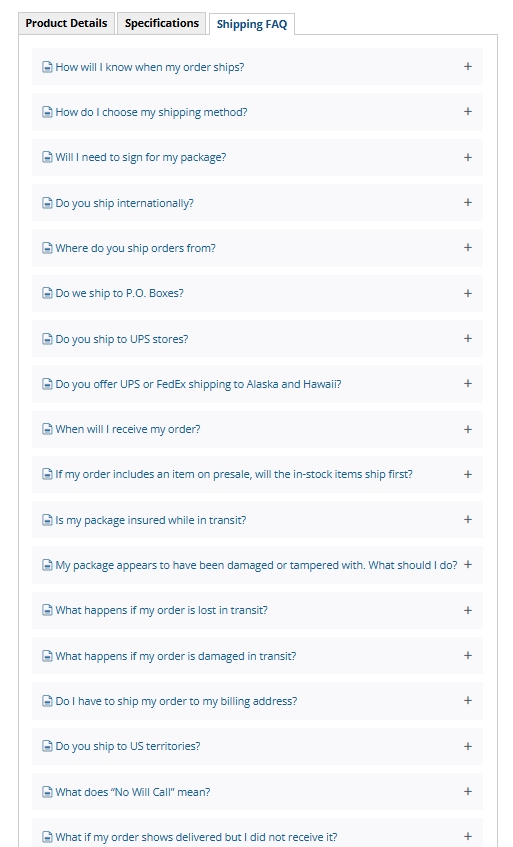Expand plus for 'Do you ship to UPS stores?'
This screenshot has height=847, width=513.
pyautogui.click(x=468, y=339)
